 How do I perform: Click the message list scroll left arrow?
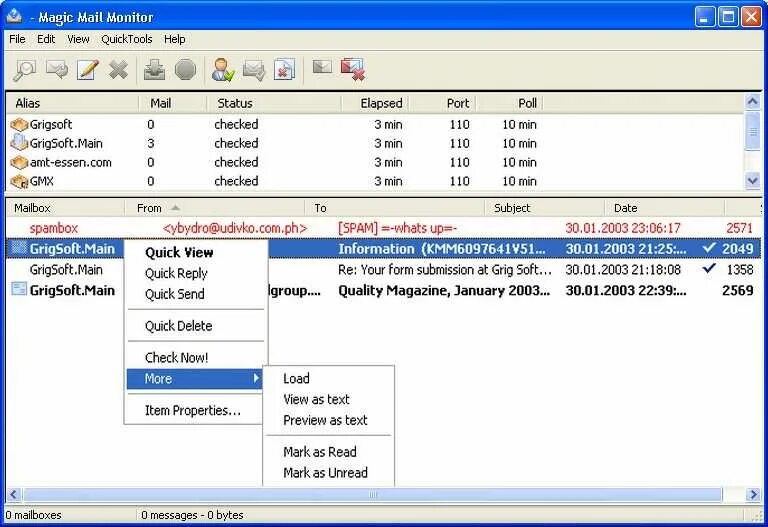(13, 495)
